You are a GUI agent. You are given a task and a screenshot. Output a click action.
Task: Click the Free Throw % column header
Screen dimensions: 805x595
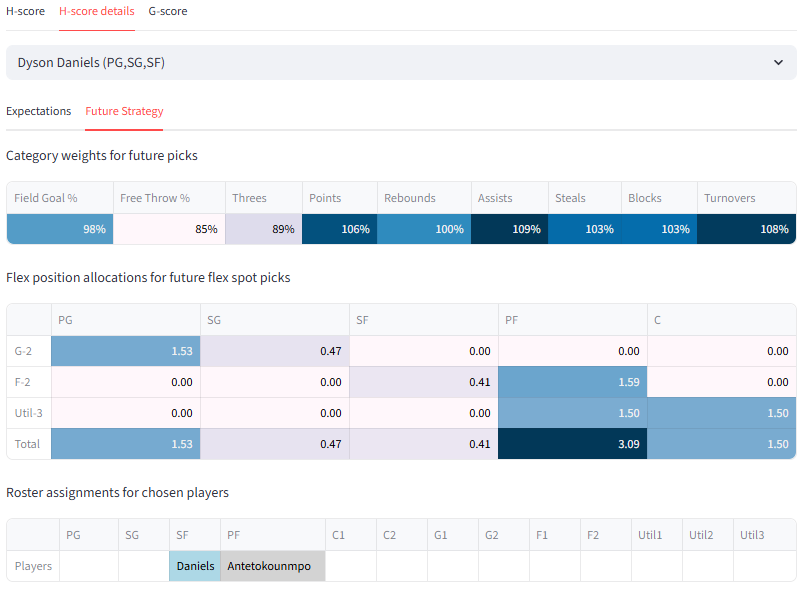pos(155,198)
